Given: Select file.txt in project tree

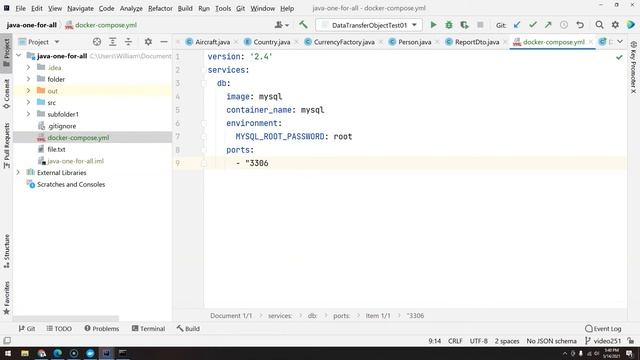Looking at the screenshot, I should [x=56, y=149].
